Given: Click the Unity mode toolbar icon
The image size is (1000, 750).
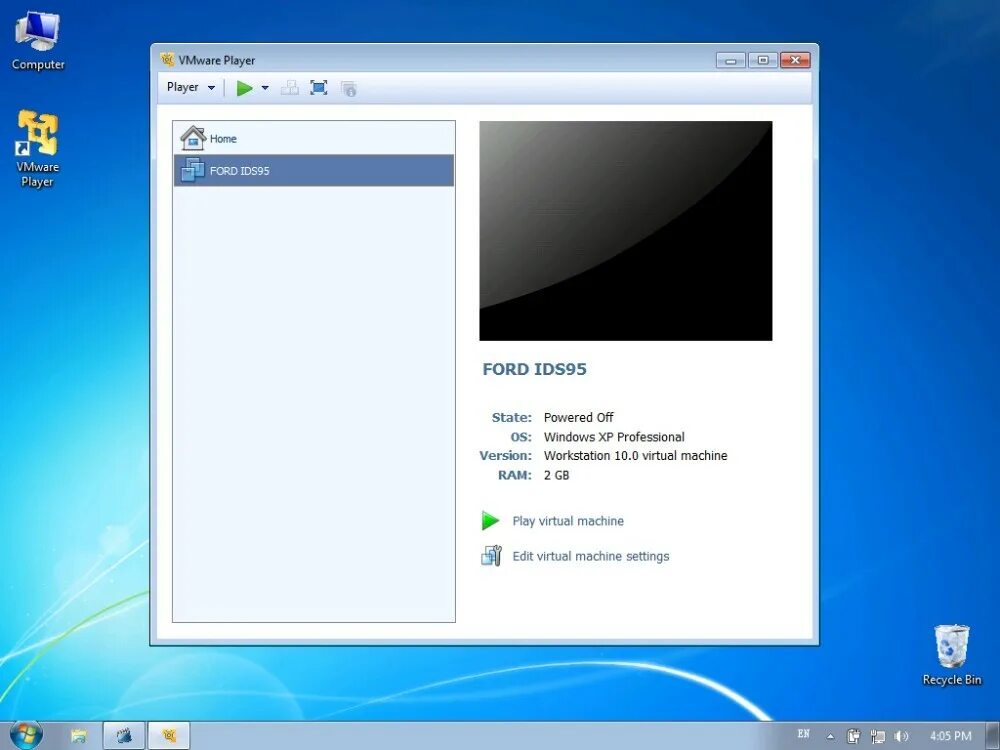Looking at the screenshot, I should pos(289,88).
